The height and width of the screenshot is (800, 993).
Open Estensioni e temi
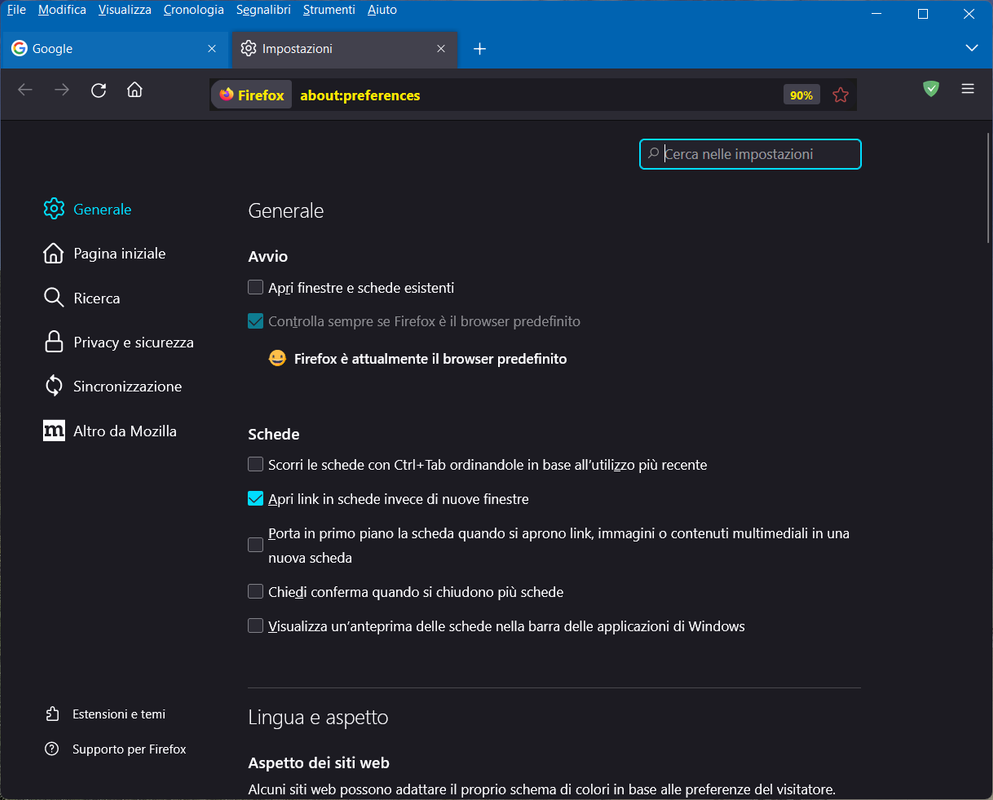tap(106, 714)
